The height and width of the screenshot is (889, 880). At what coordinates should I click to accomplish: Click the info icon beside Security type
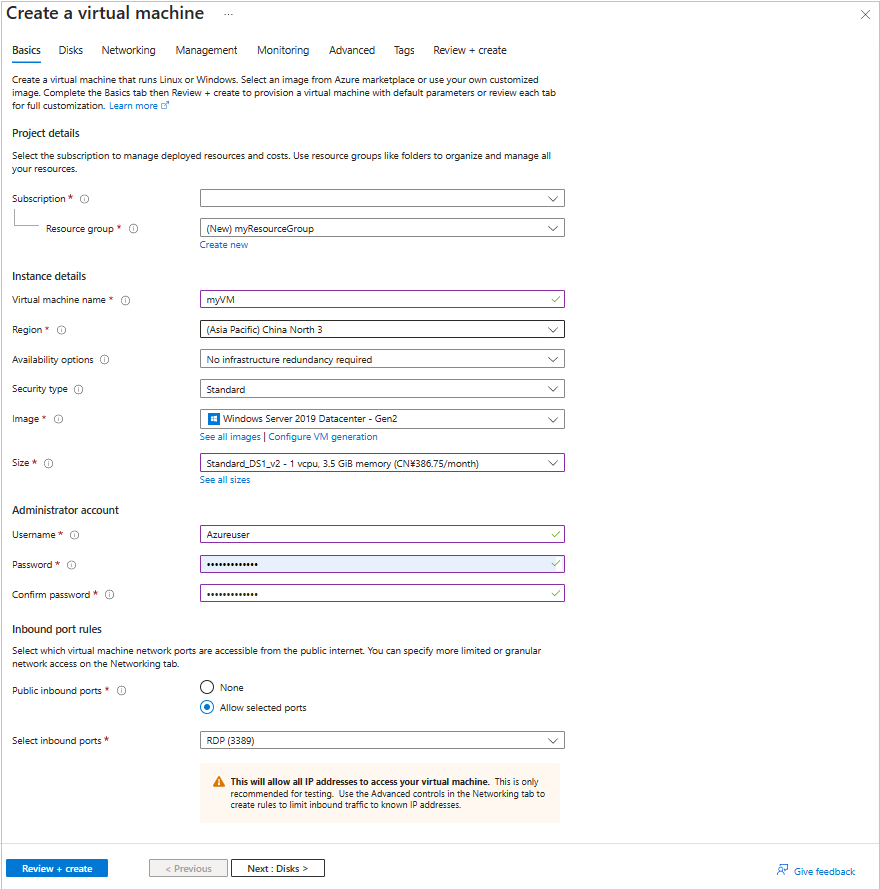pyautogui.click(x=79, y=390)
